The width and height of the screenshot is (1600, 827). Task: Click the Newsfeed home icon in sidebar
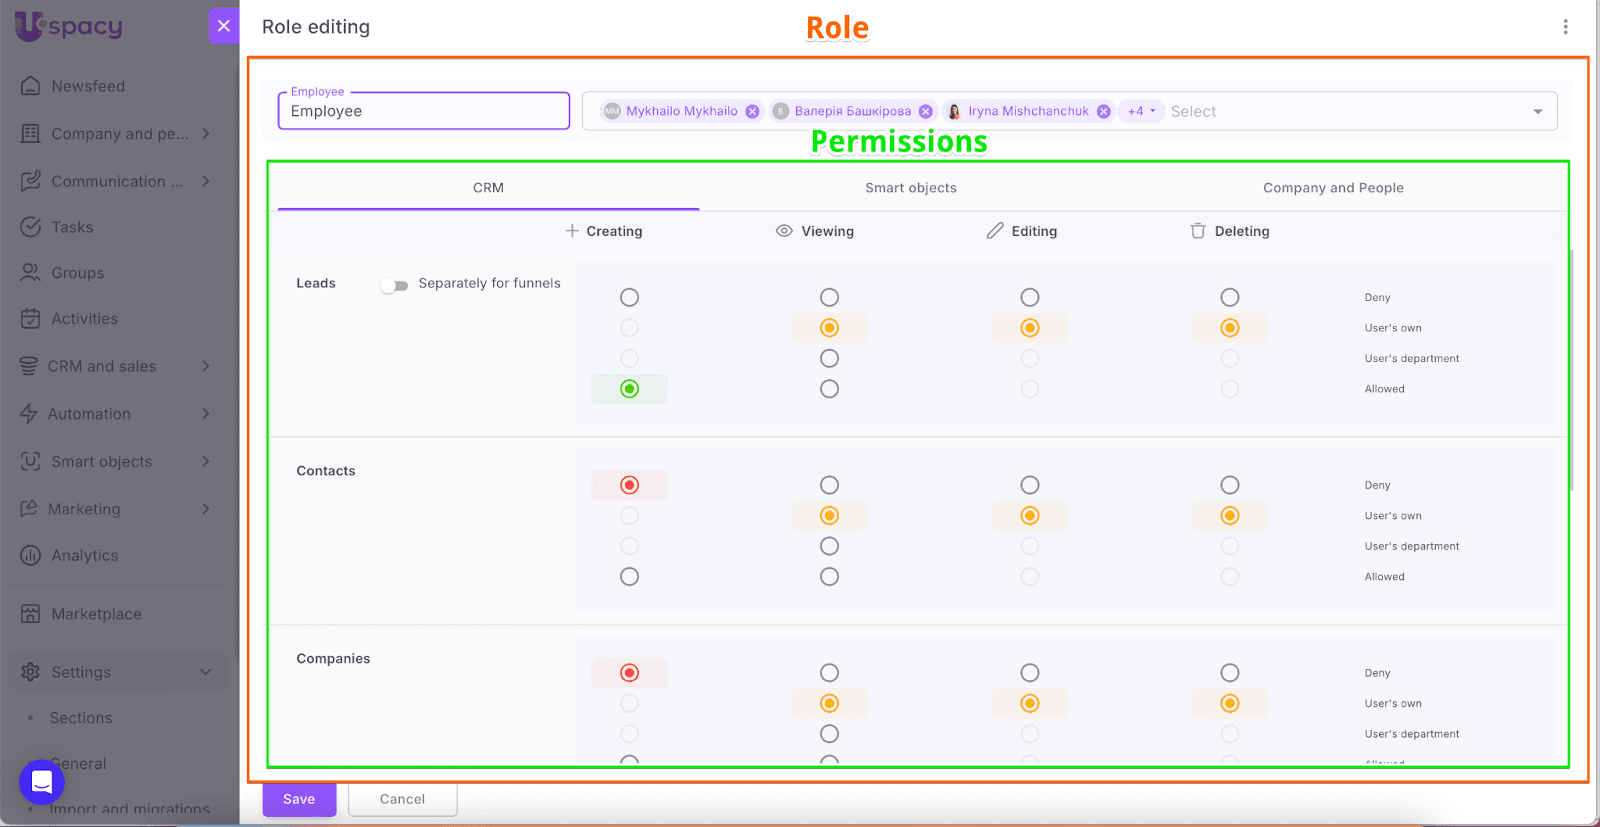click(31, 86)
